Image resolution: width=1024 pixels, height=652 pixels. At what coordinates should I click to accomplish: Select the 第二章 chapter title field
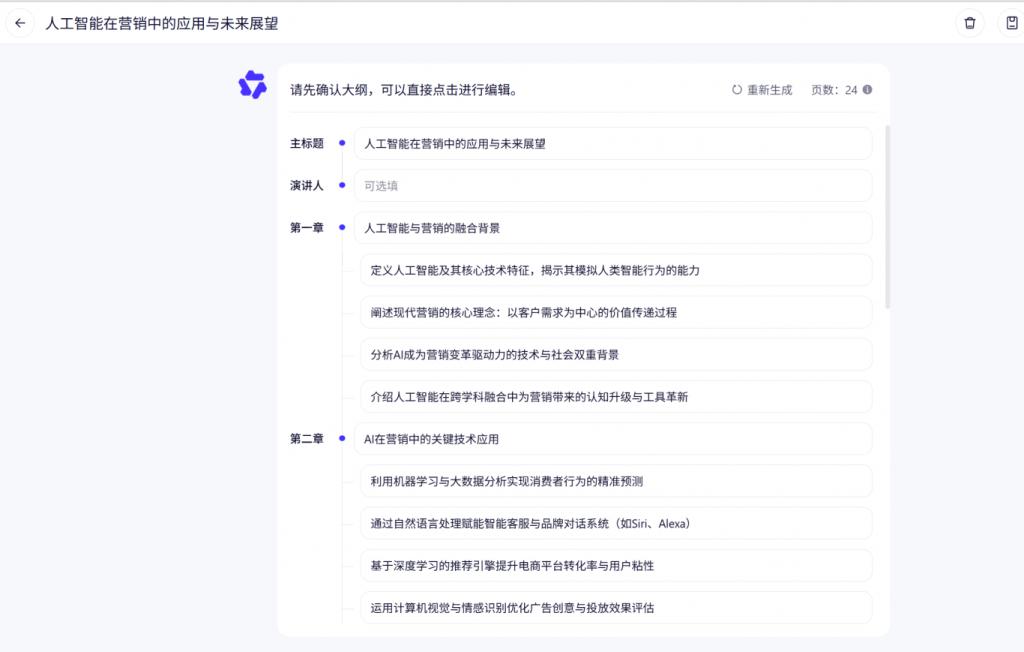[612, 439]
